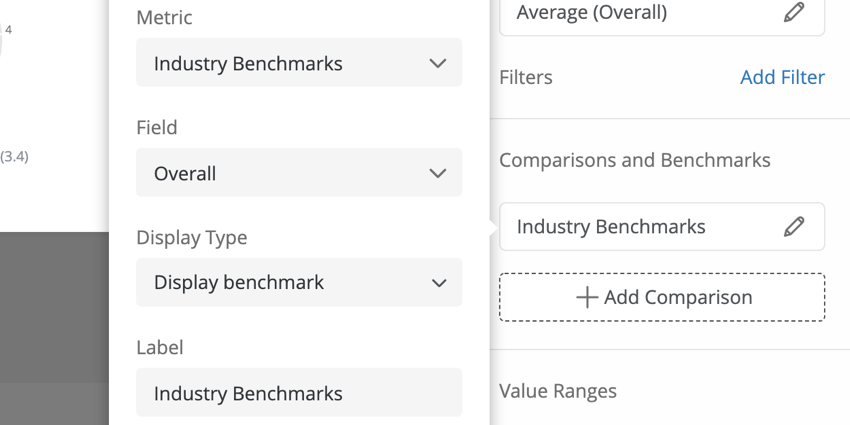The image size is (850, 425).
Task: Click the chevron arrow on Field dropdown
Action: (437, 173)
